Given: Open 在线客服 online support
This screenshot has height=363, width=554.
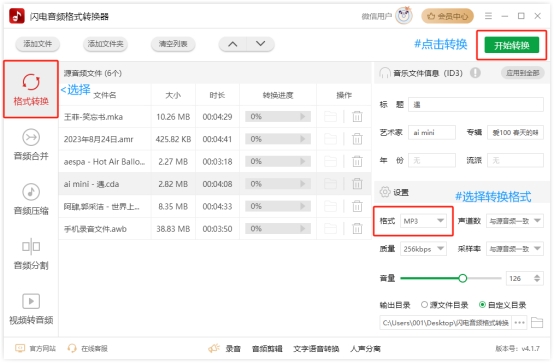Looking at the screenshot, I should (x=87, y=349).
